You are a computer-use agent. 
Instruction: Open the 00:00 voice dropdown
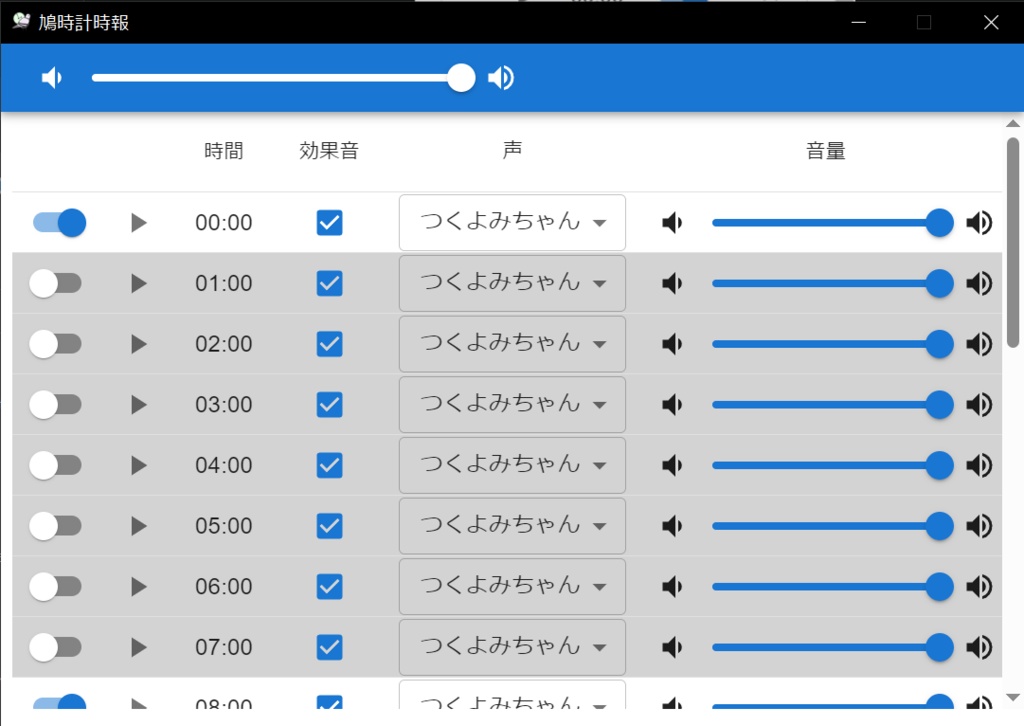point(512,223)
